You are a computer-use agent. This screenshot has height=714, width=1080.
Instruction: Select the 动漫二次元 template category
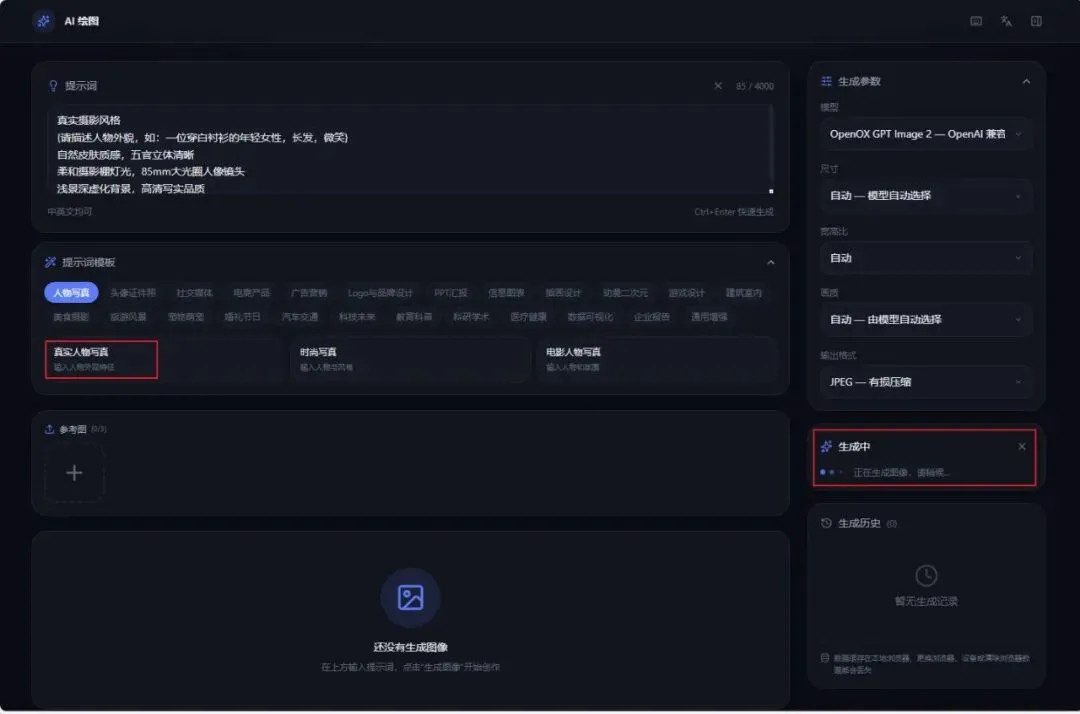pos(625,293)
